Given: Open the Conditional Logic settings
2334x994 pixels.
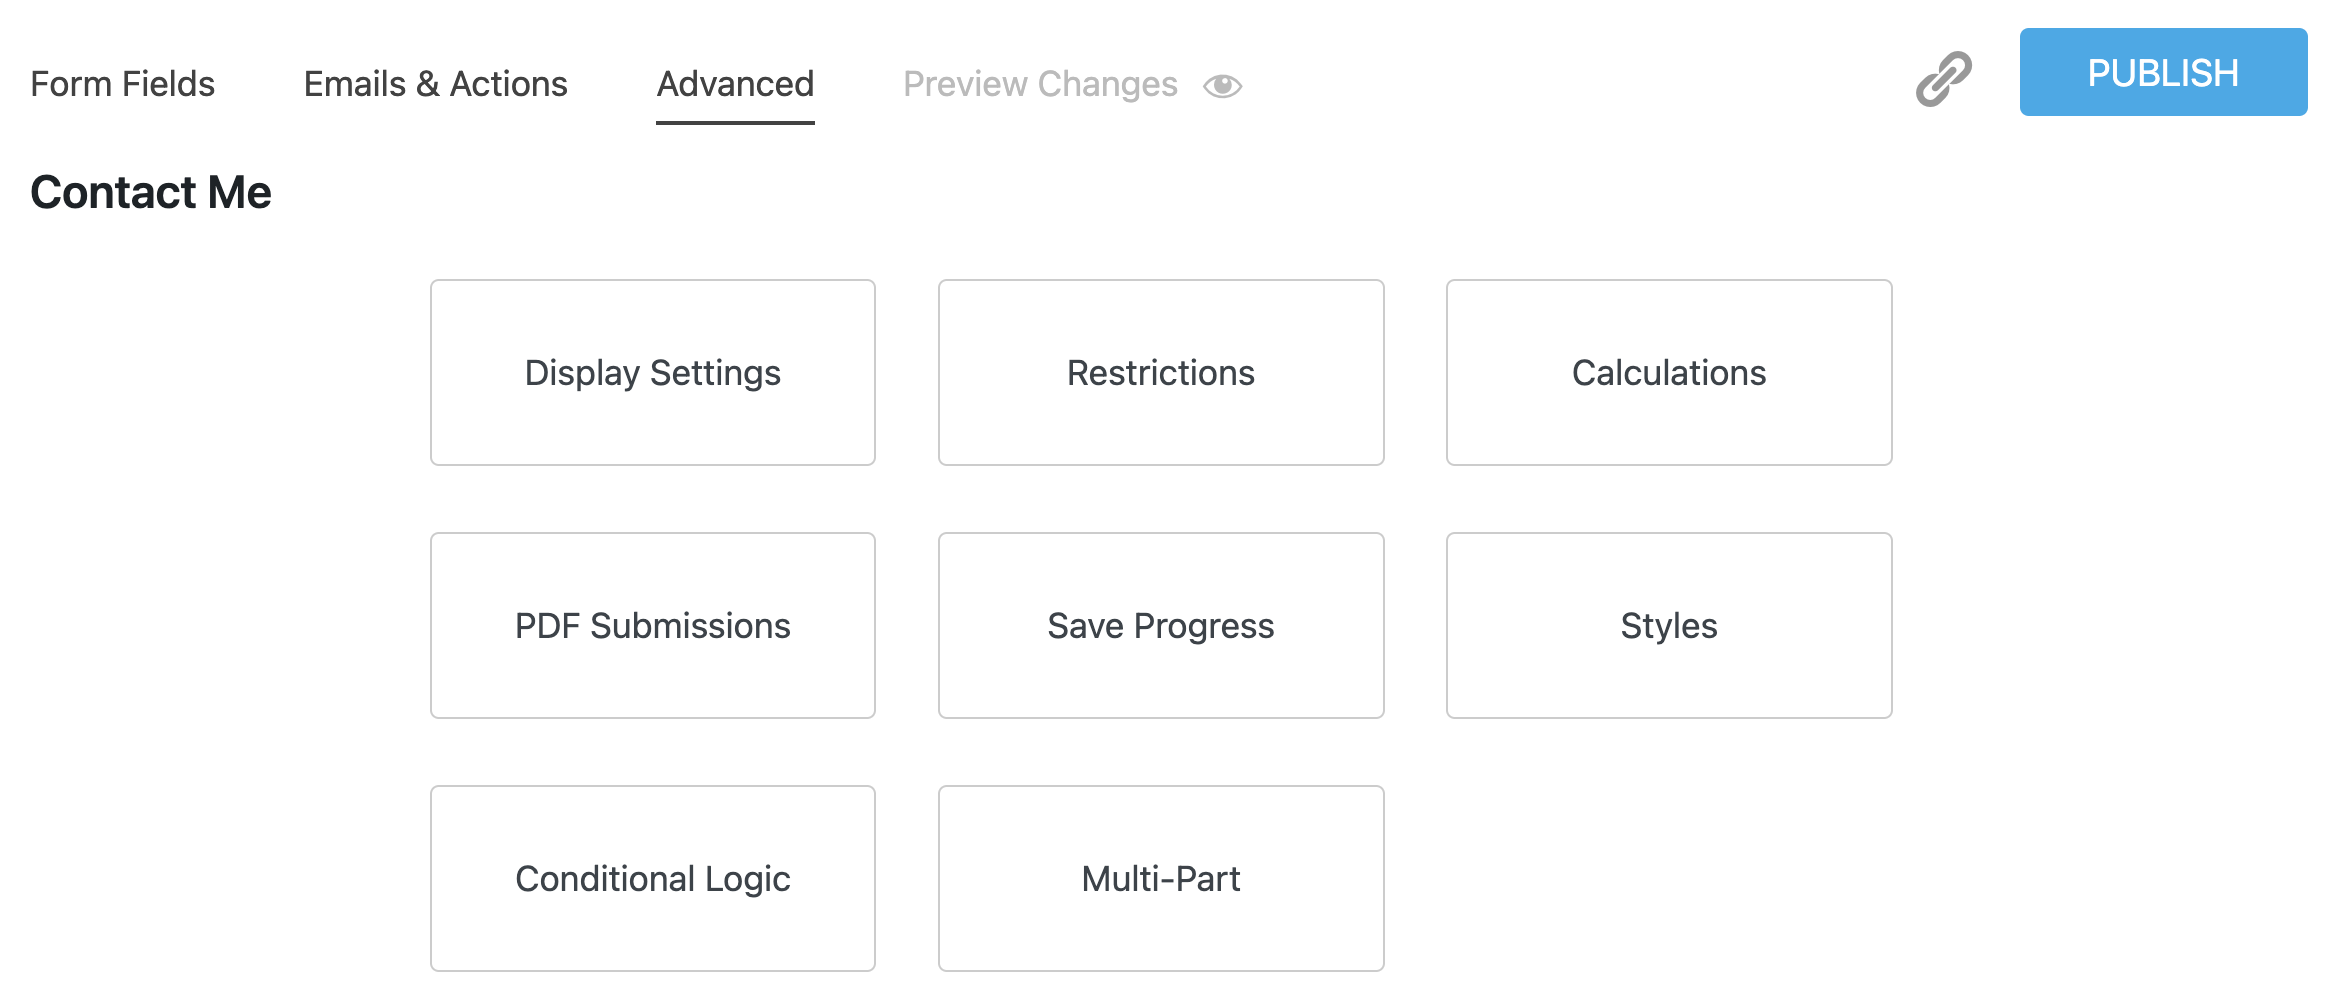Looking at the screenshot, I should [652, 879].
